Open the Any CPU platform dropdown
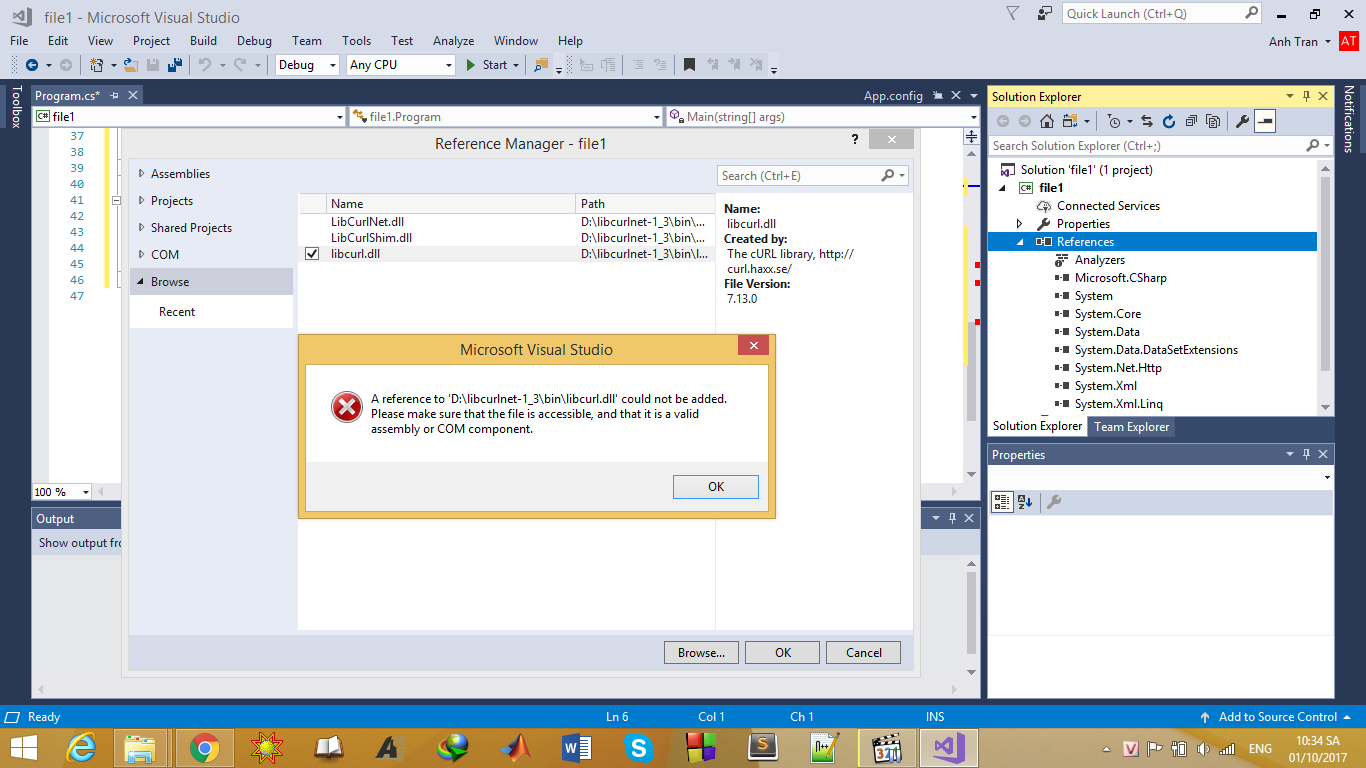This screenshot has height=768, width=1366. click(x=401, y=65)
